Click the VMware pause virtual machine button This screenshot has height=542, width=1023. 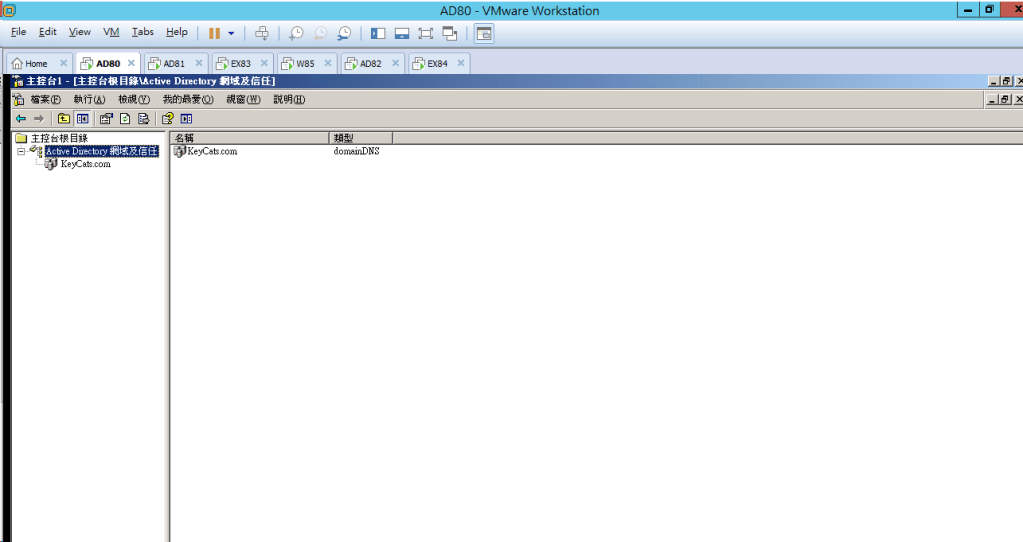coord(214,33)
